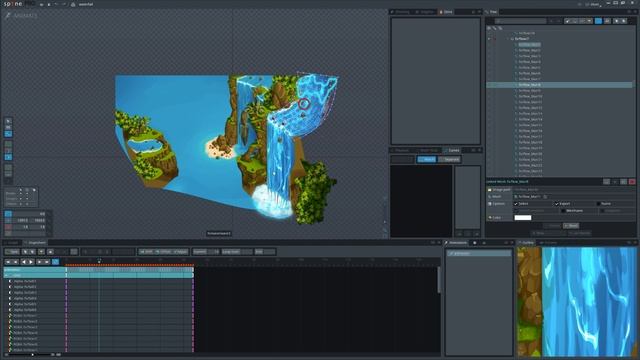Click the Adjust keys button
Screen dimensions: 640x360
coord(180,251)
